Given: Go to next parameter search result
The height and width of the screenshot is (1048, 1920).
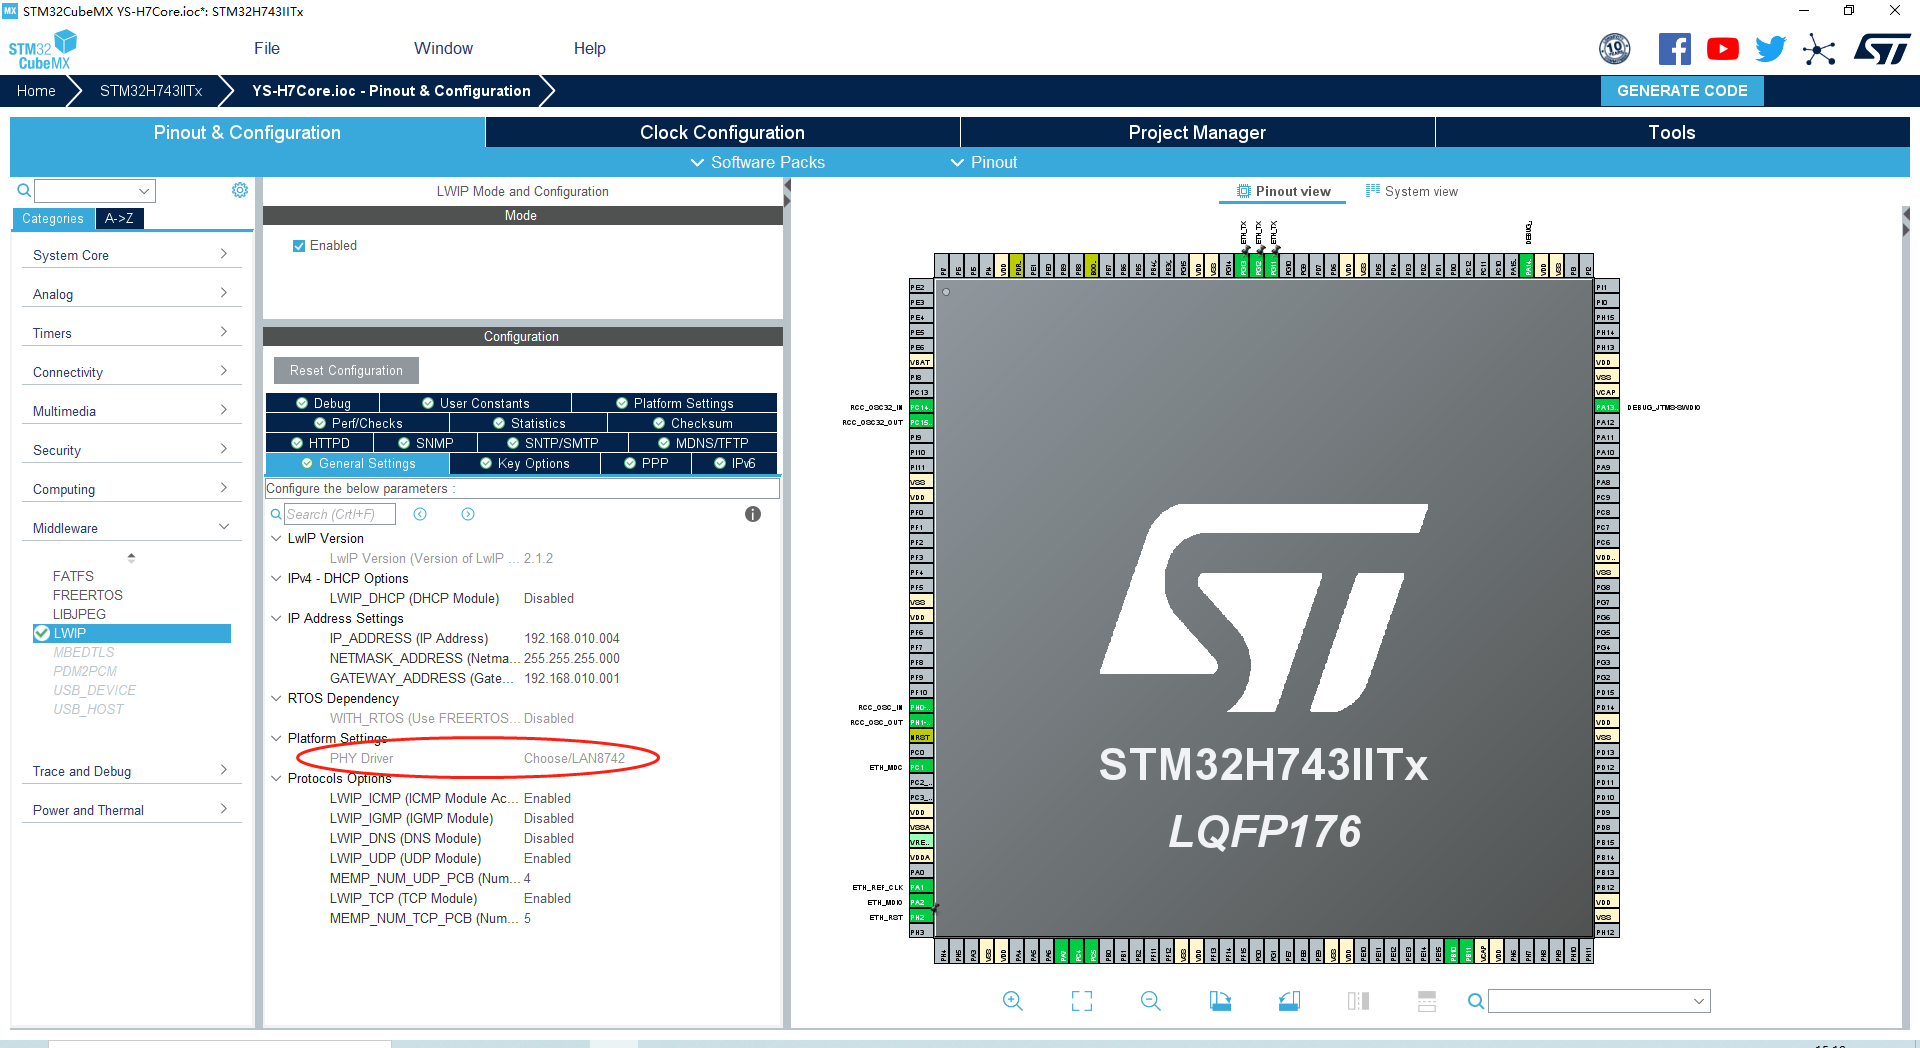Looking at the screenshot, I should 468,514.
